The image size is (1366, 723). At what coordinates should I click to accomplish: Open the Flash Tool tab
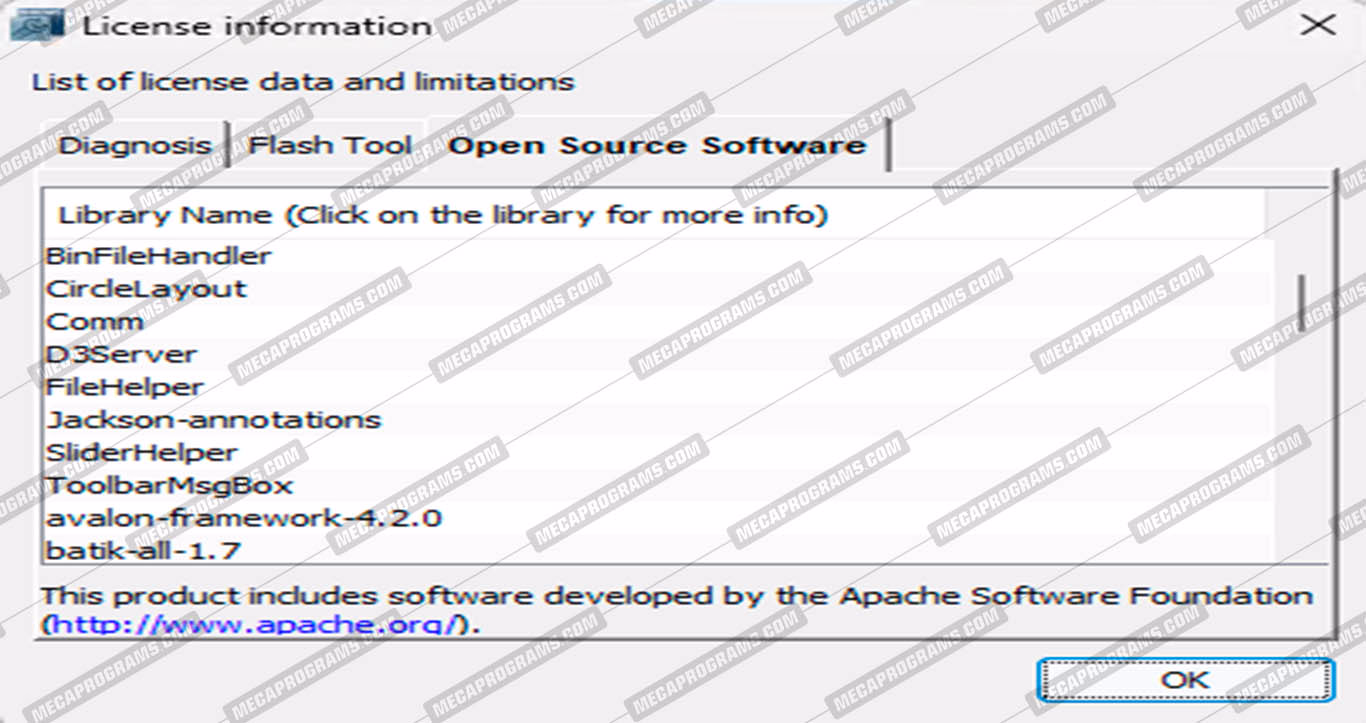(329, 146)
